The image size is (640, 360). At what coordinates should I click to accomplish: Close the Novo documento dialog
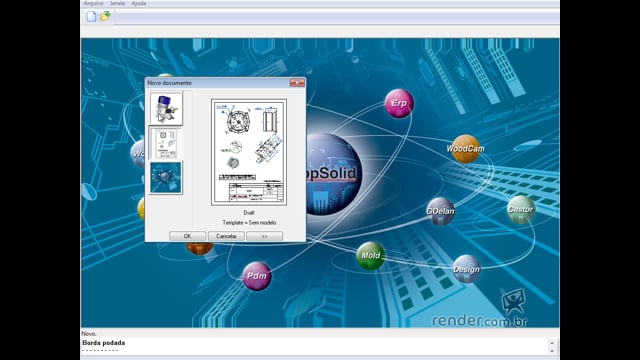click(297, 83)
